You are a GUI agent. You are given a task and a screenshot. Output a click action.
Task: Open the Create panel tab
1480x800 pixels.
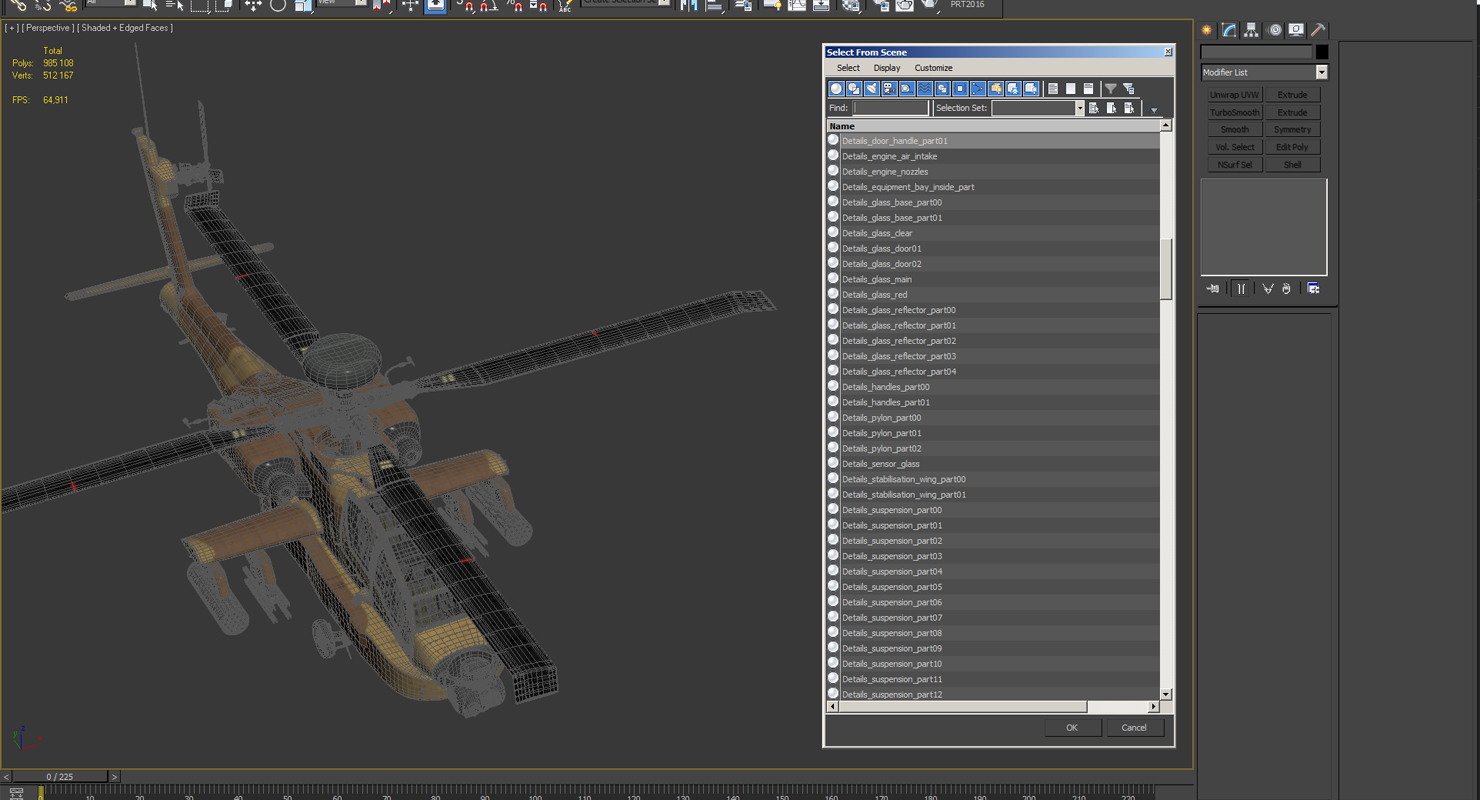[1208, 30]
